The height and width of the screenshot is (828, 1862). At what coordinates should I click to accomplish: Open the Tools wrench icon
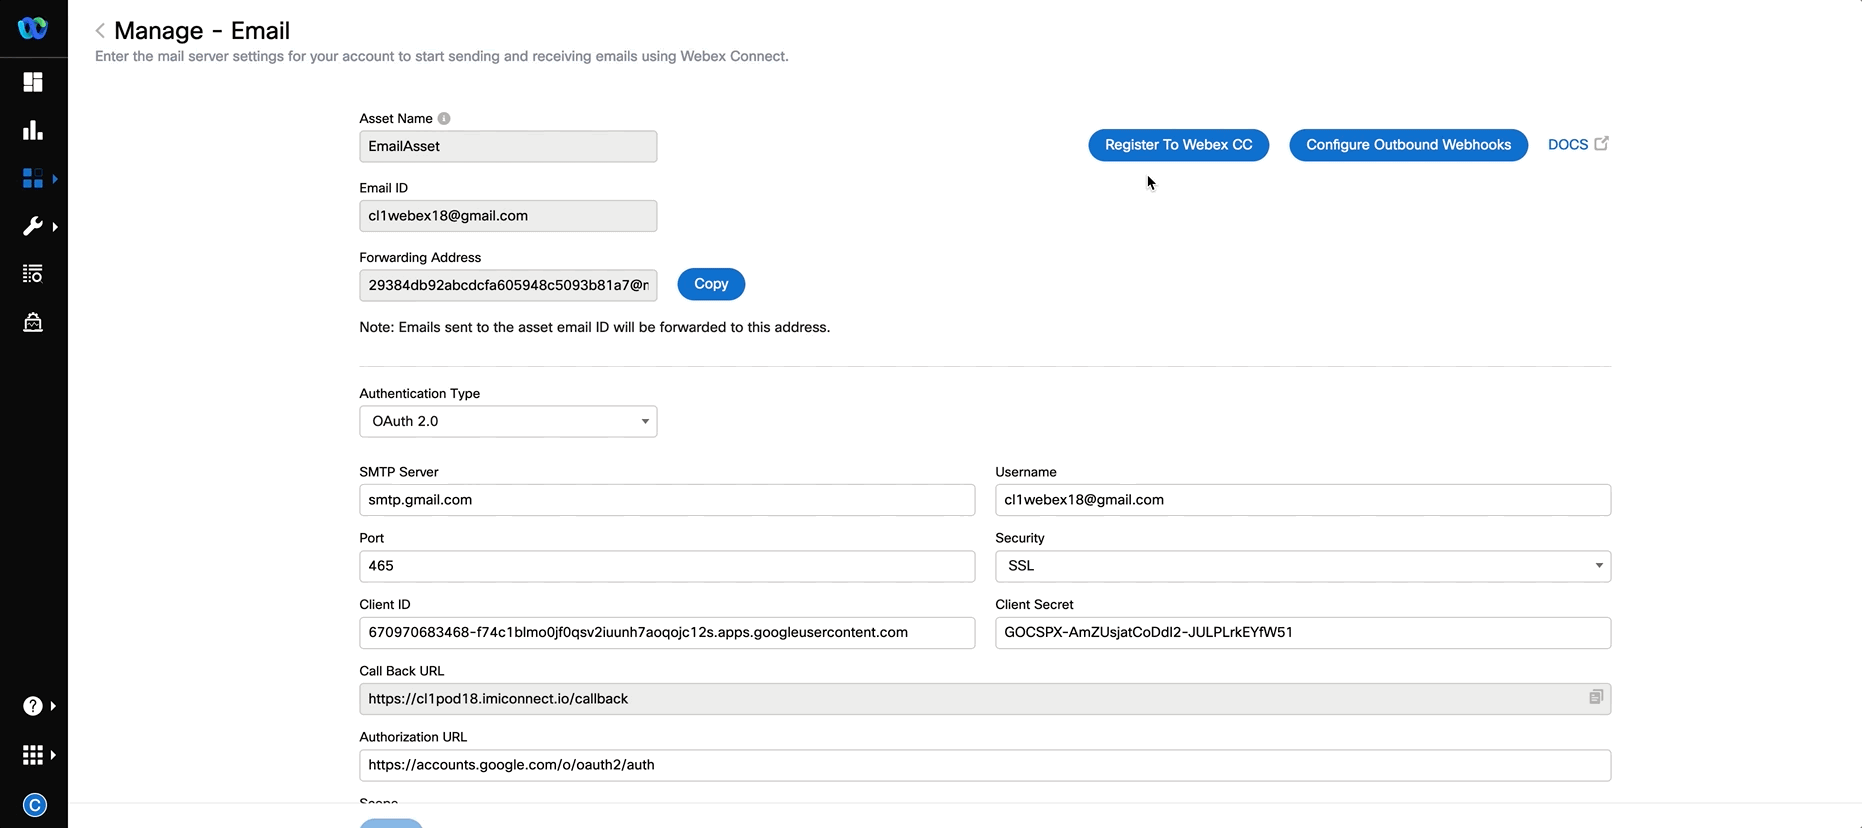pos(33,226)
